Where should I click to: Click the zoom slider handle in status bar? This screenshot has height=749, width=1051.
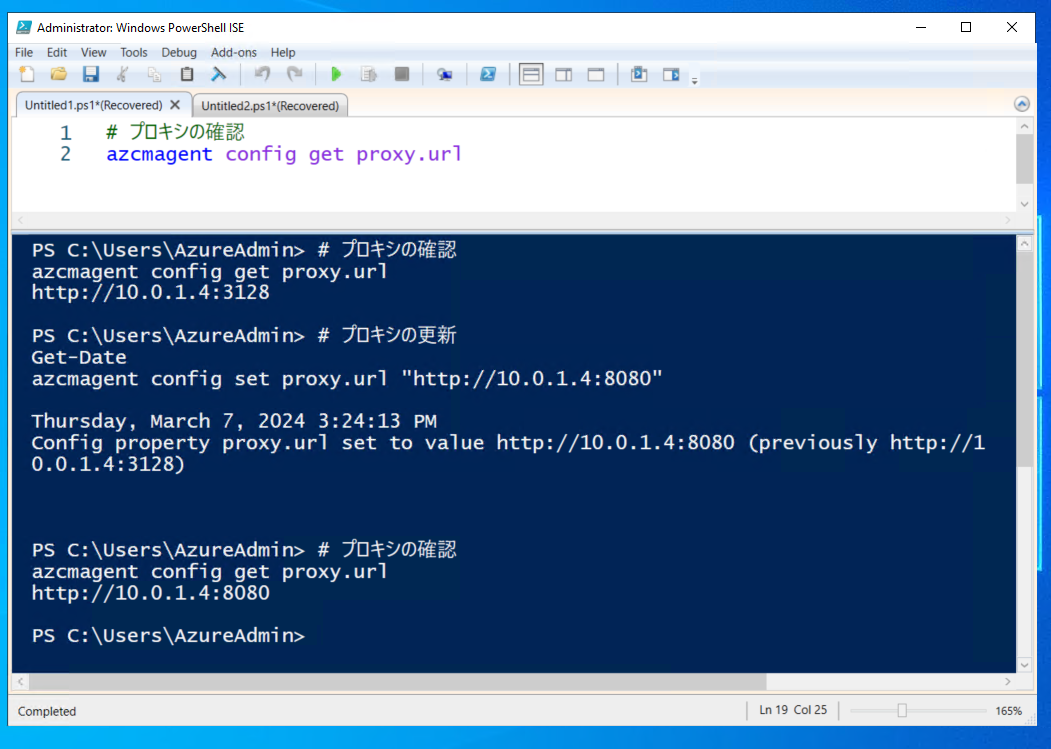click(902, 710)
